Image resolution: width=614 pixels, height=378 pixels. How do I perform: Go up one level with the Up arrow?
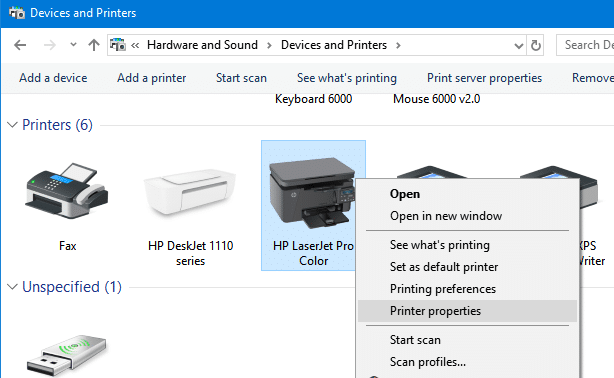94,45
